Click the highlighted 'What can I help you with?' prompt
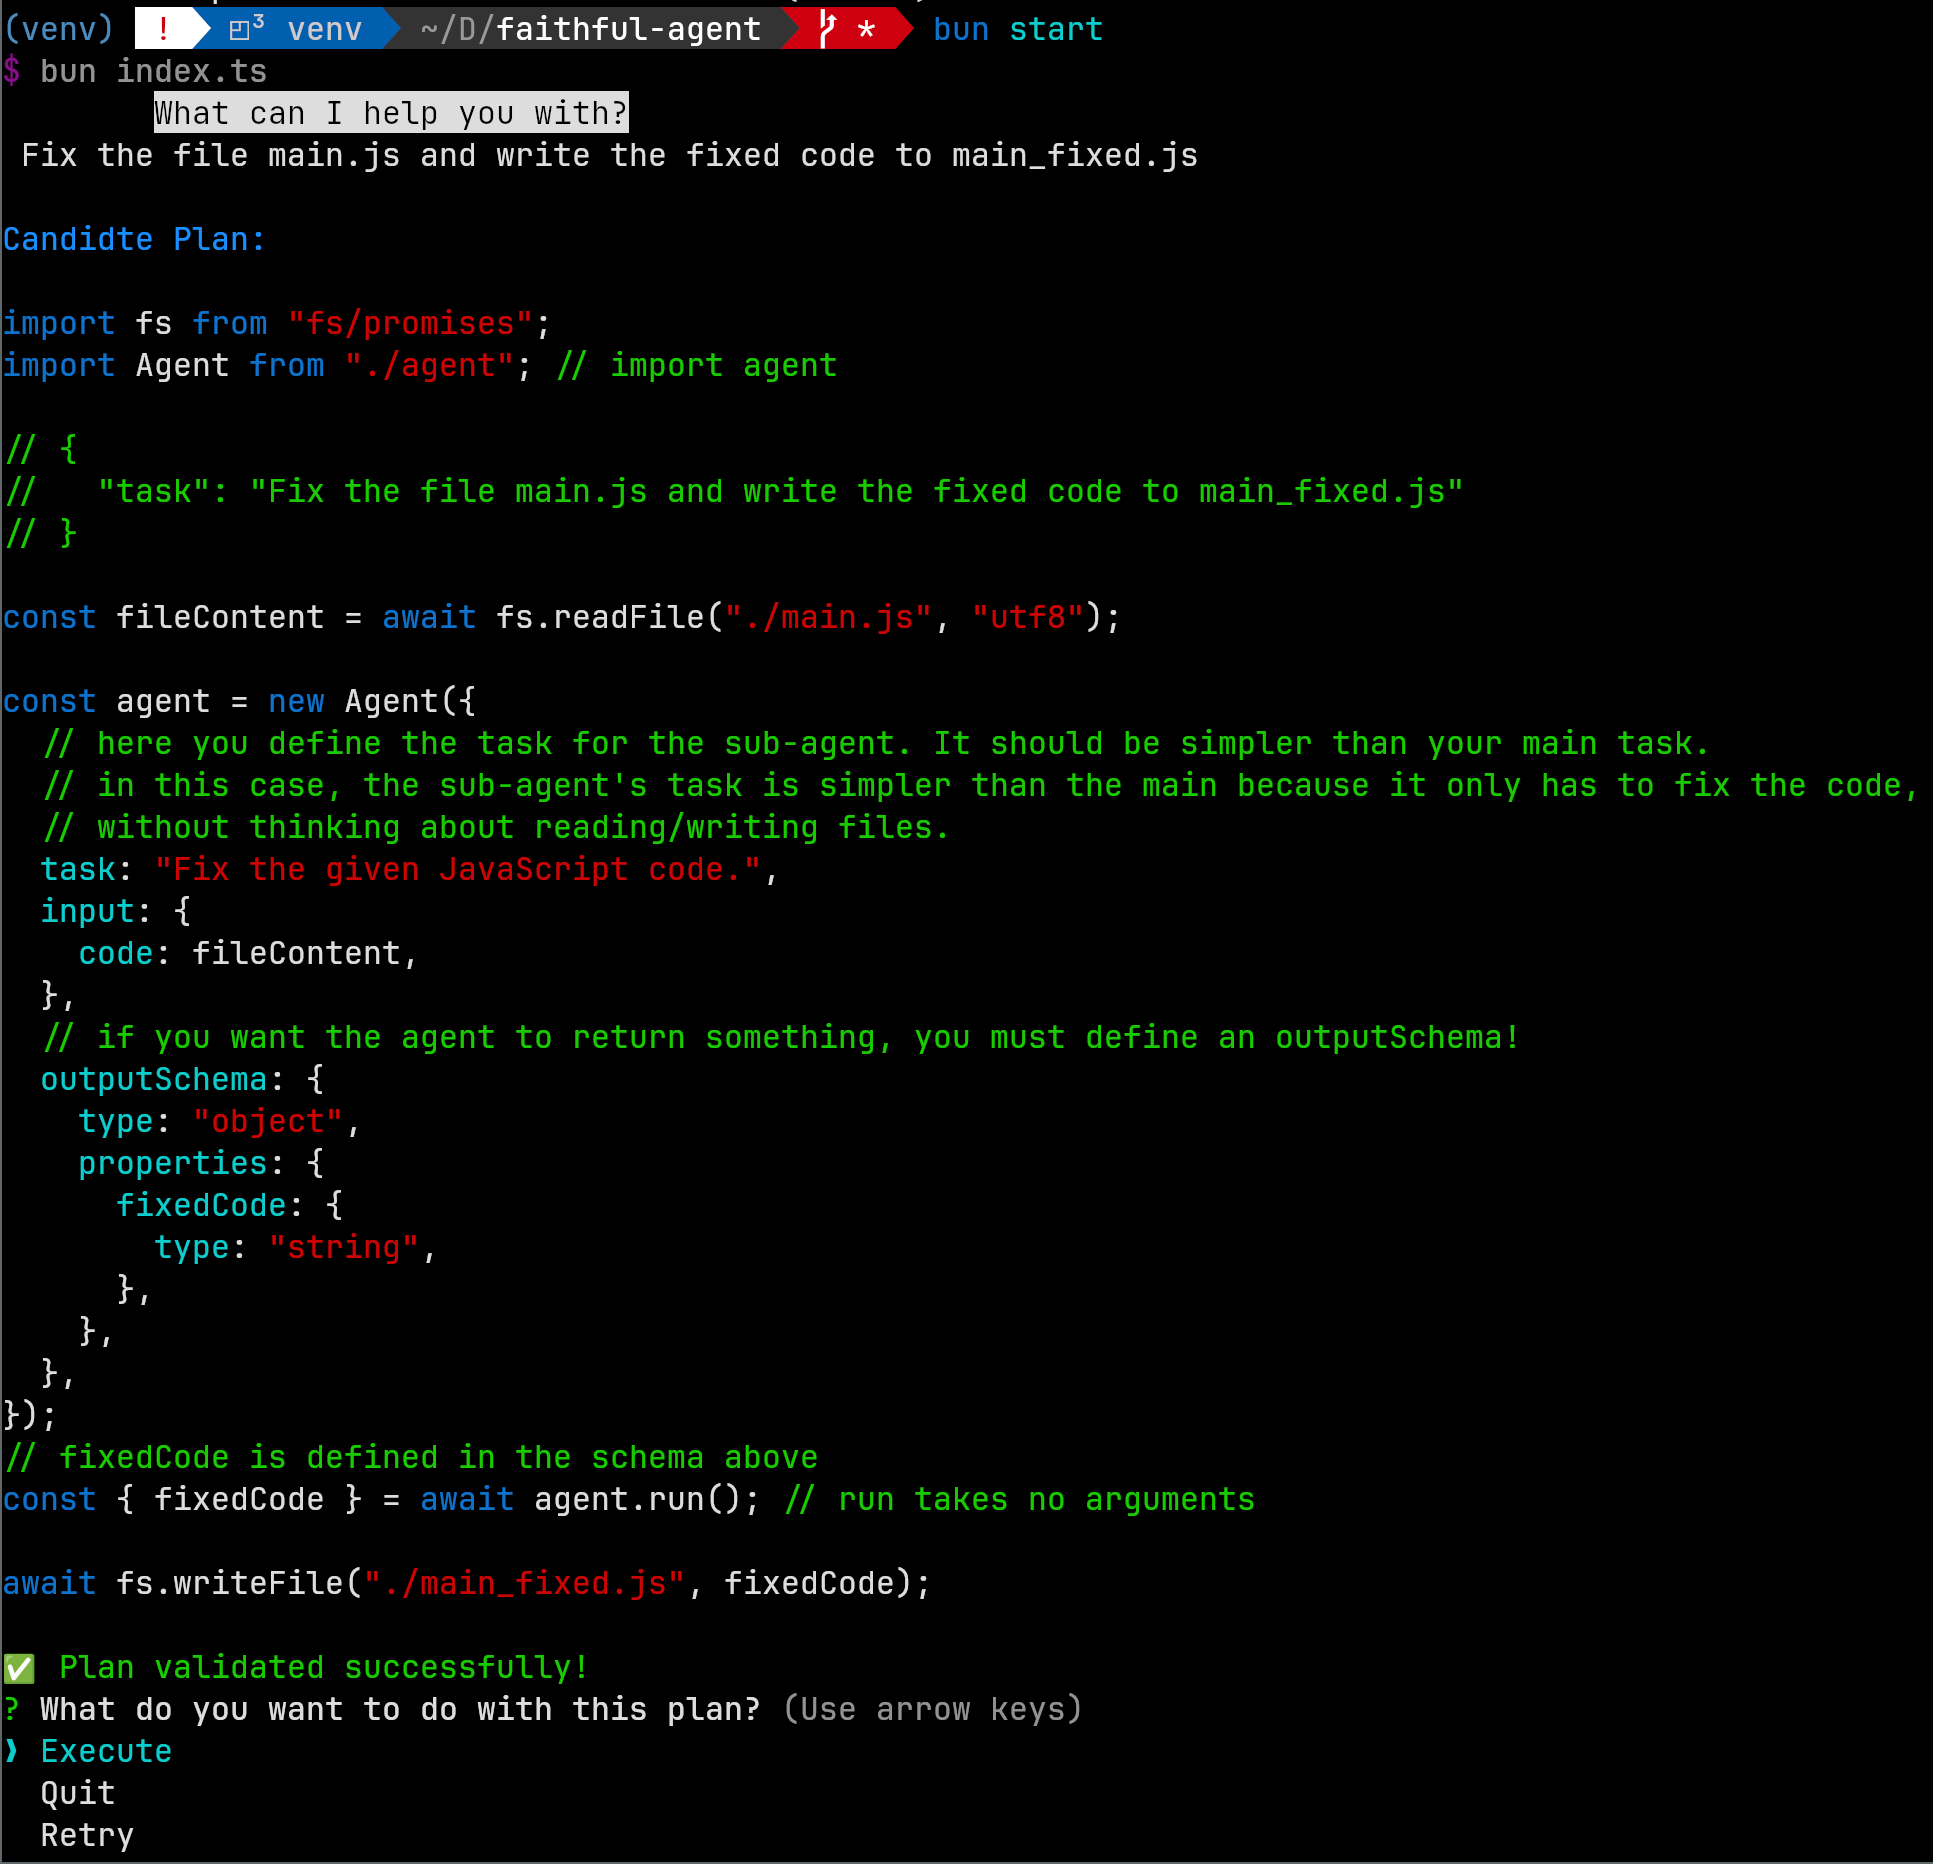This screenshot has height=1864, width=1933. coord(391,113)
